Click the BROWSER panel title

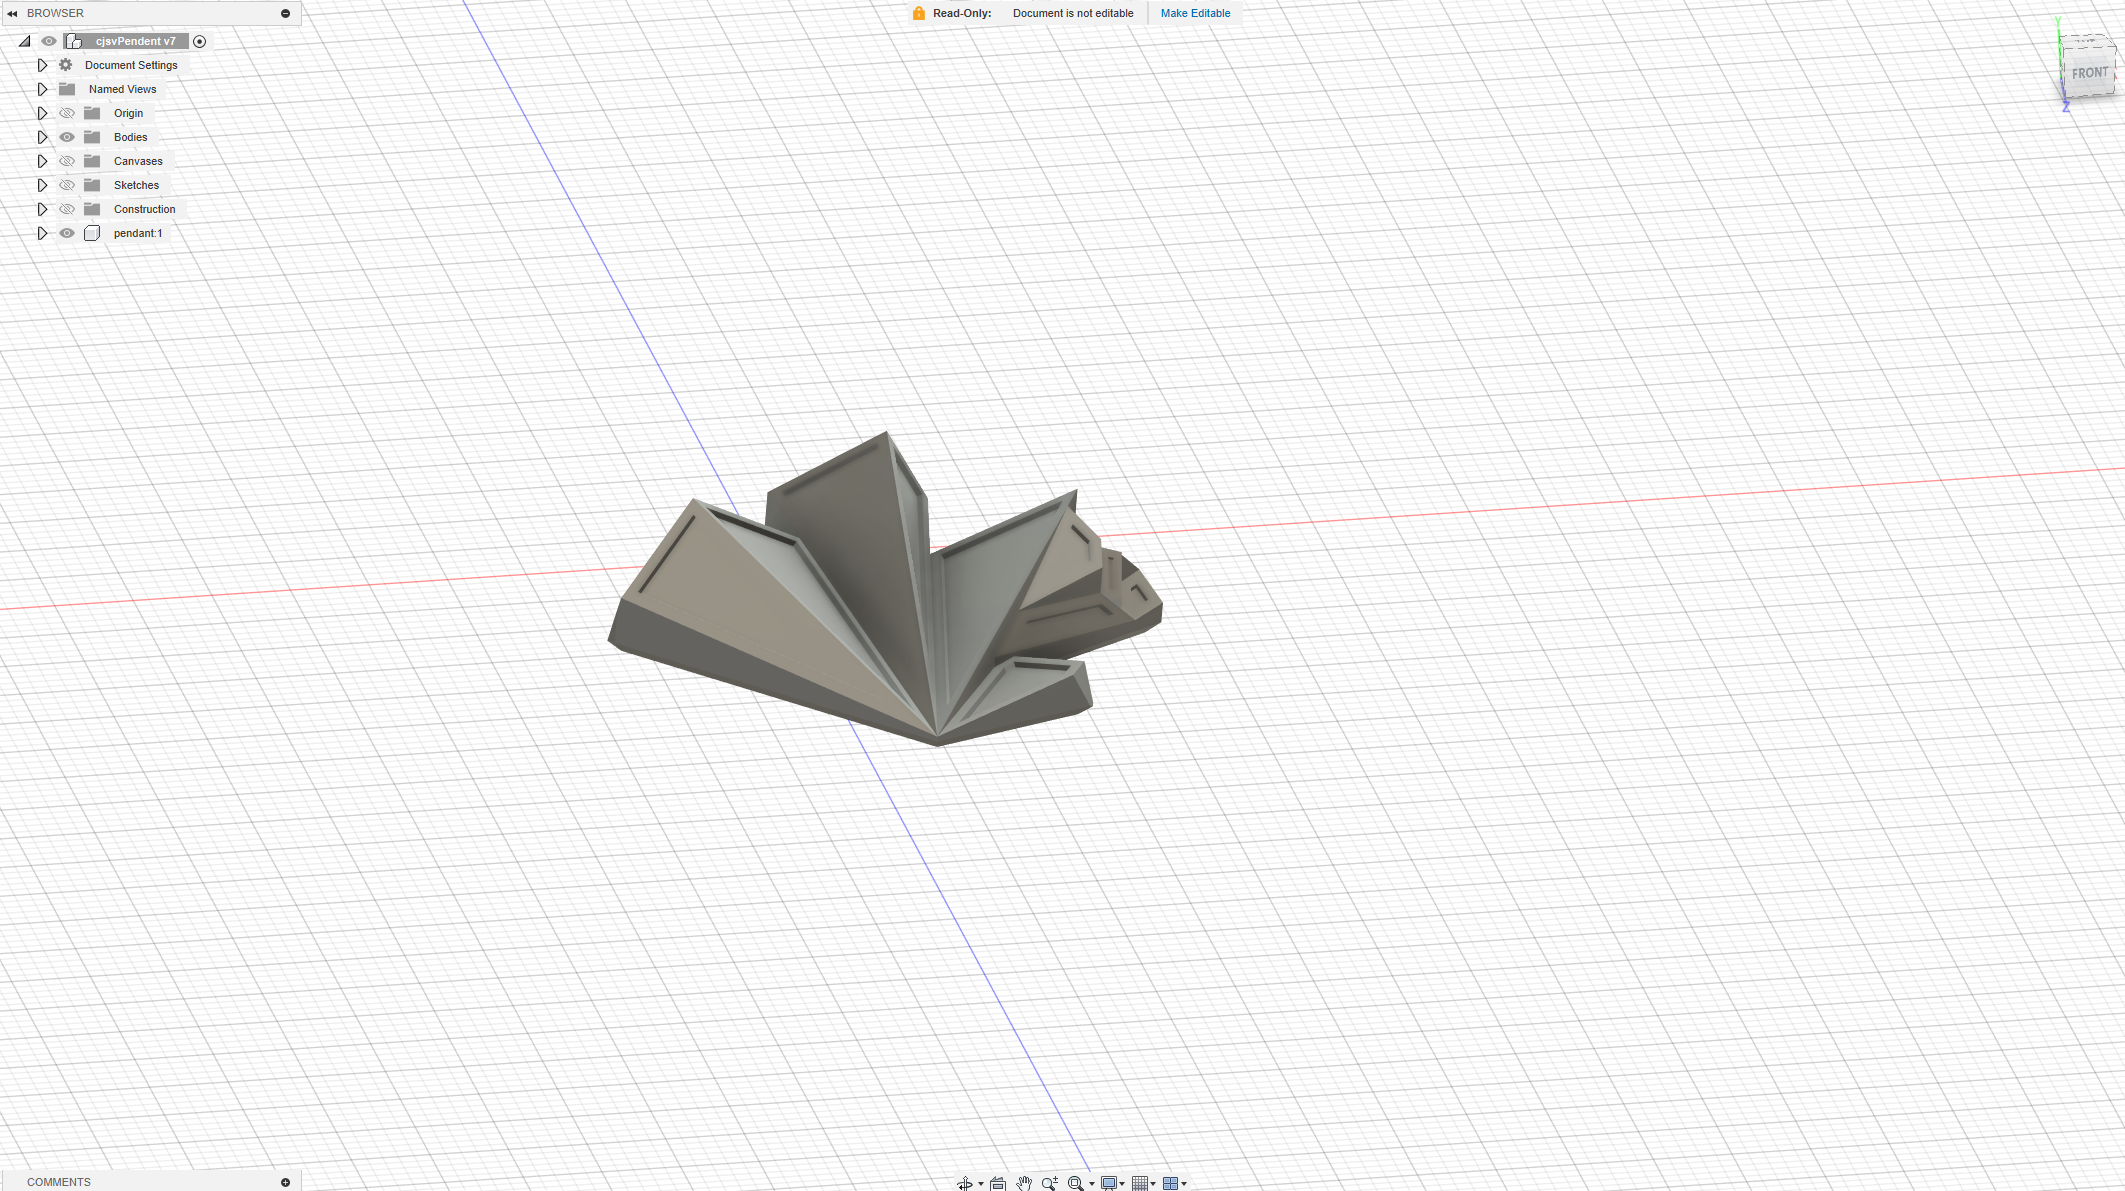55,13
